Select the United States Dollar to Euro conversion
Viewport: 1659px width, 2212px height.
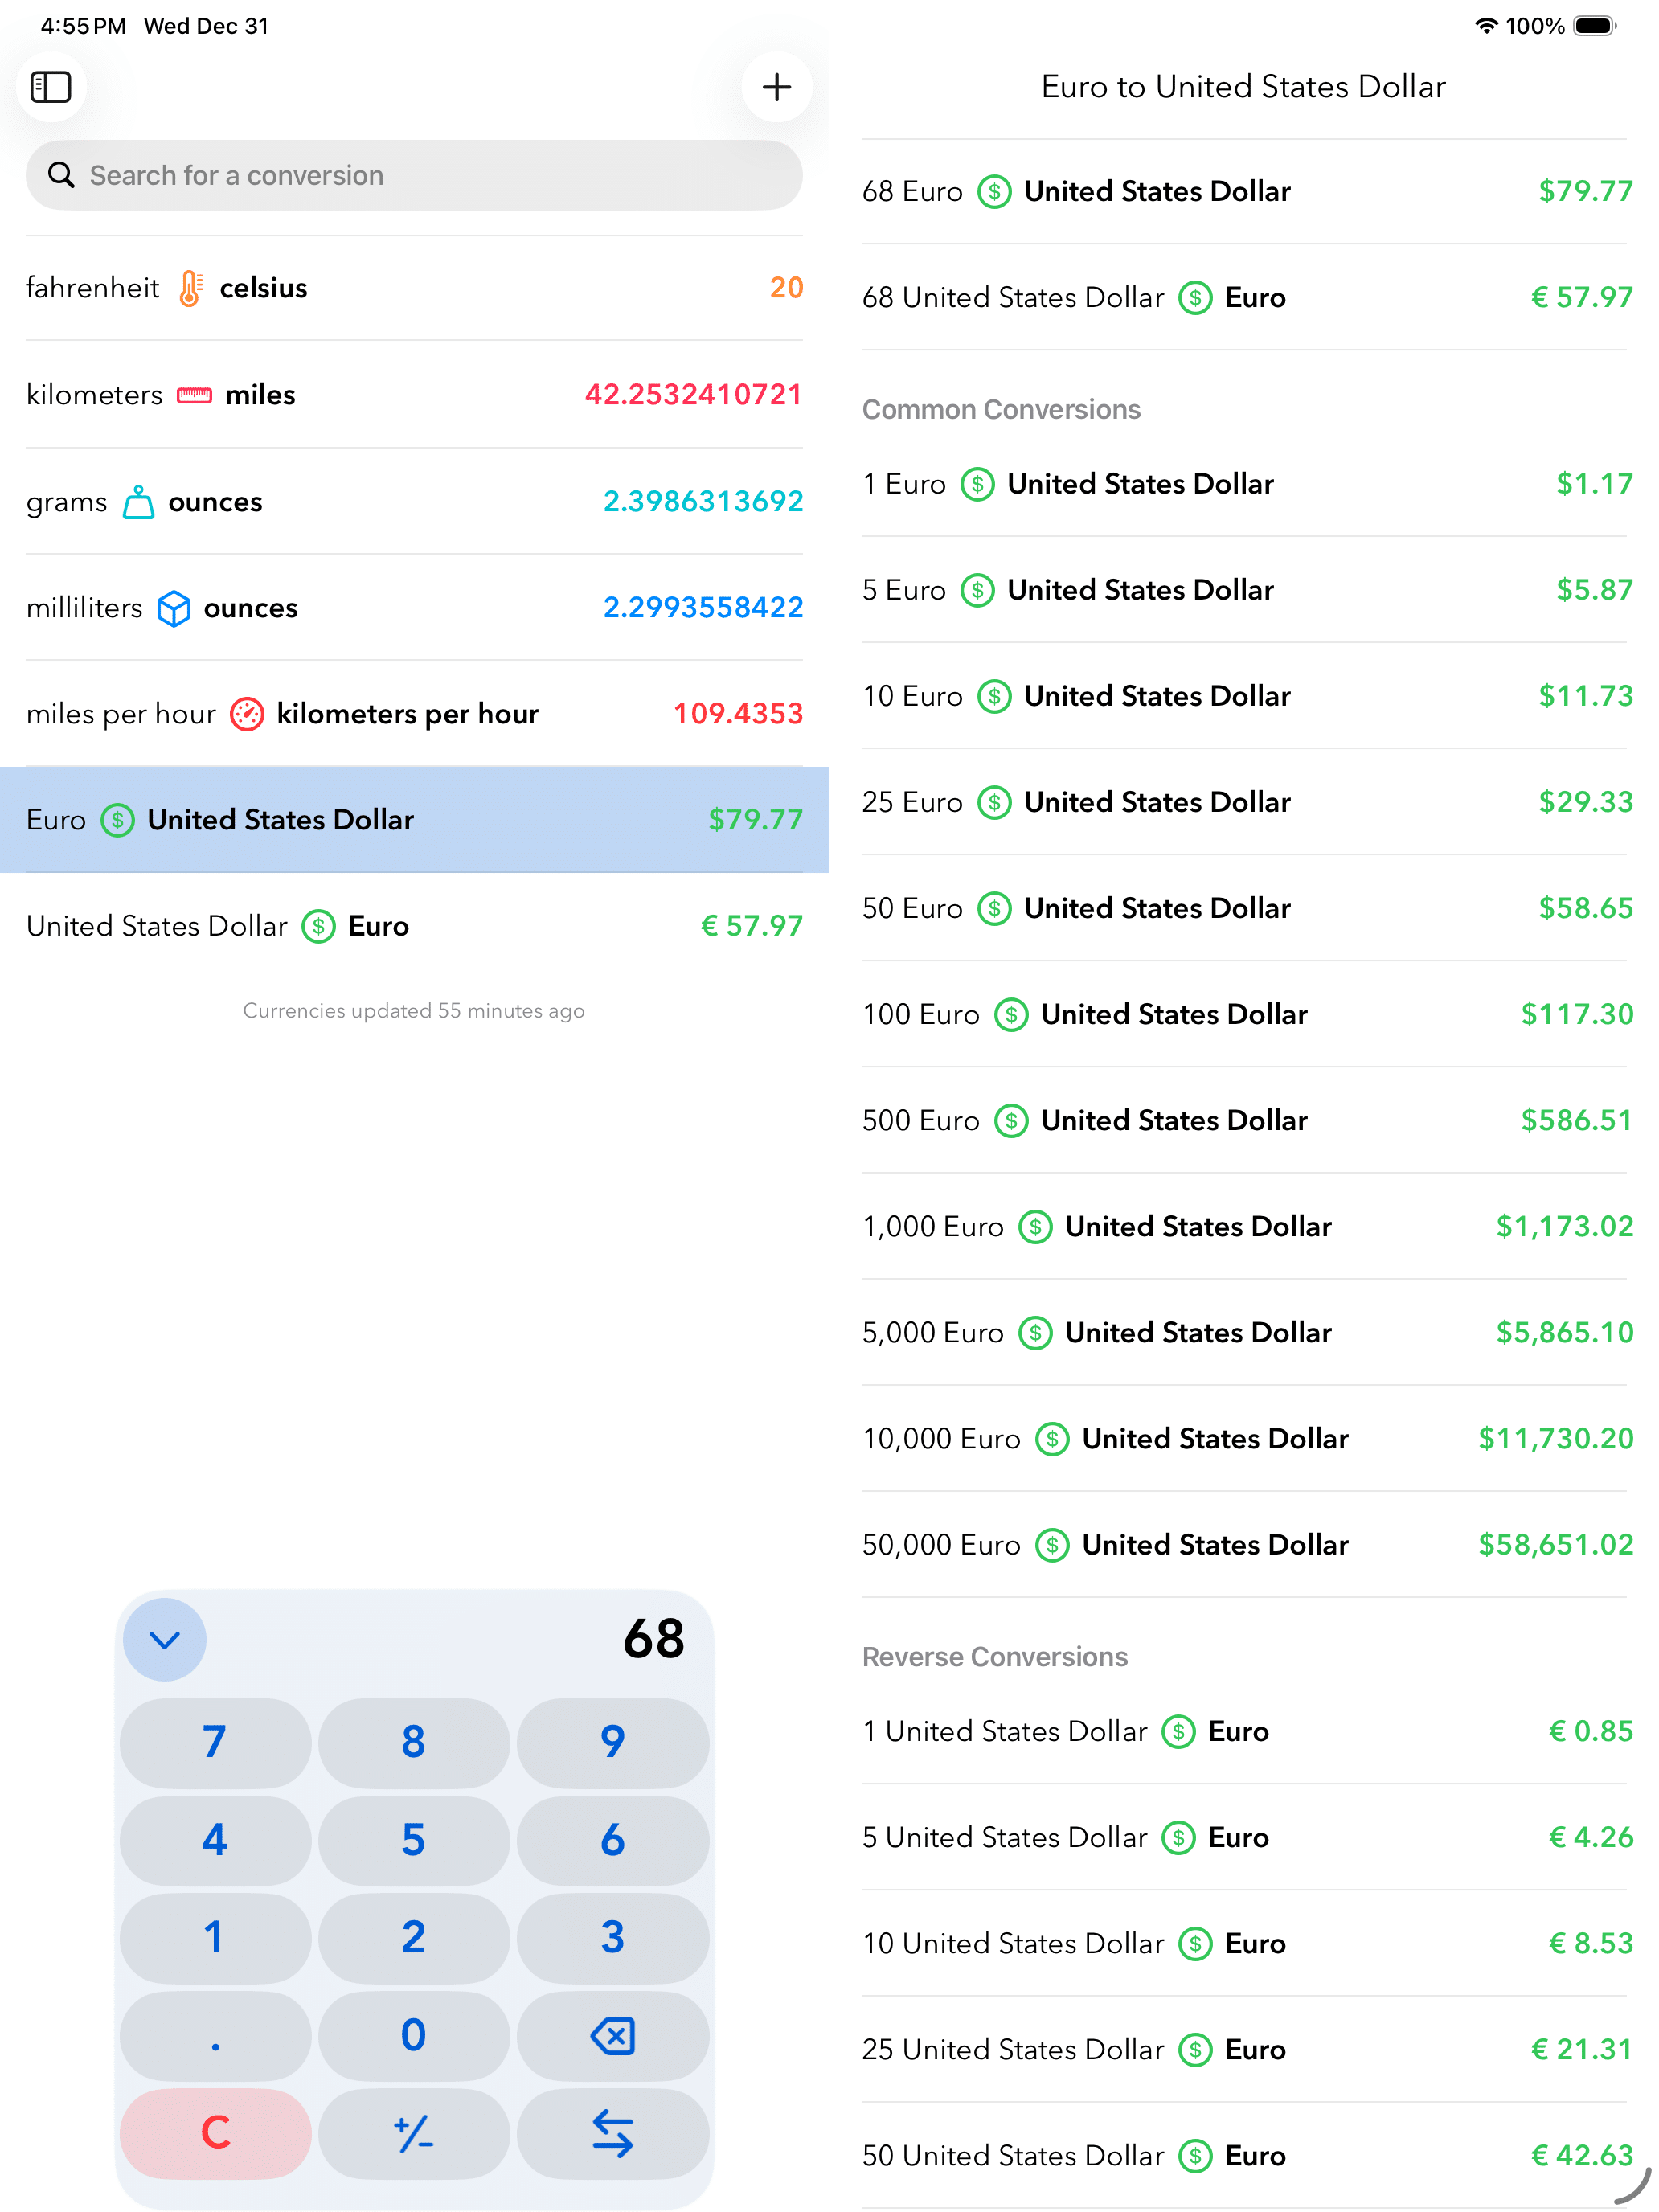point(414,926)
